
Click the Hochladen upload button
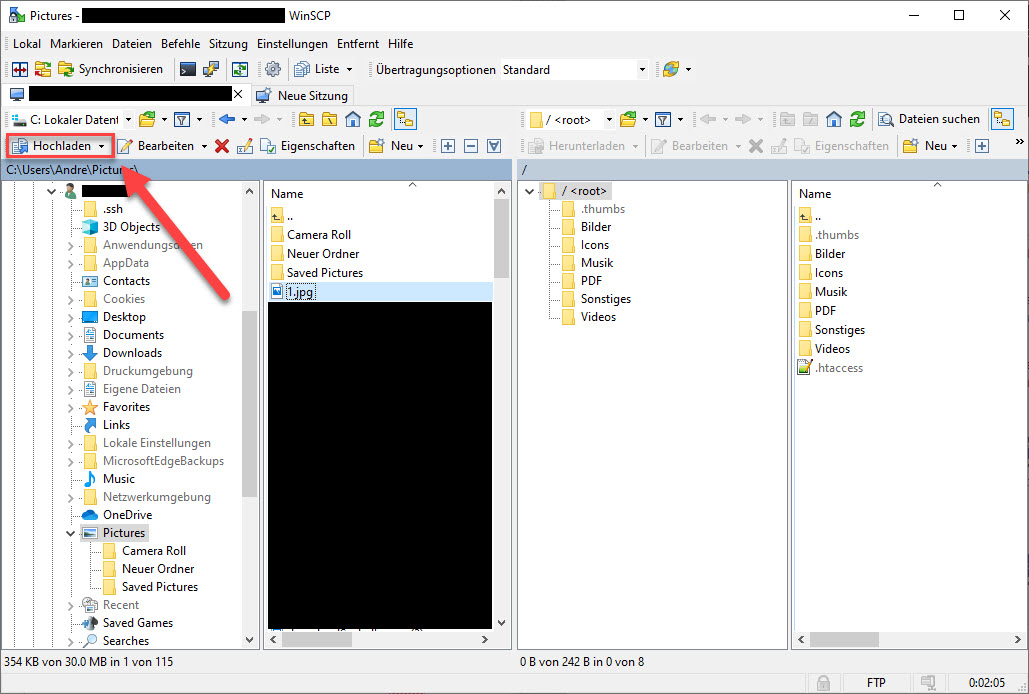52,146
